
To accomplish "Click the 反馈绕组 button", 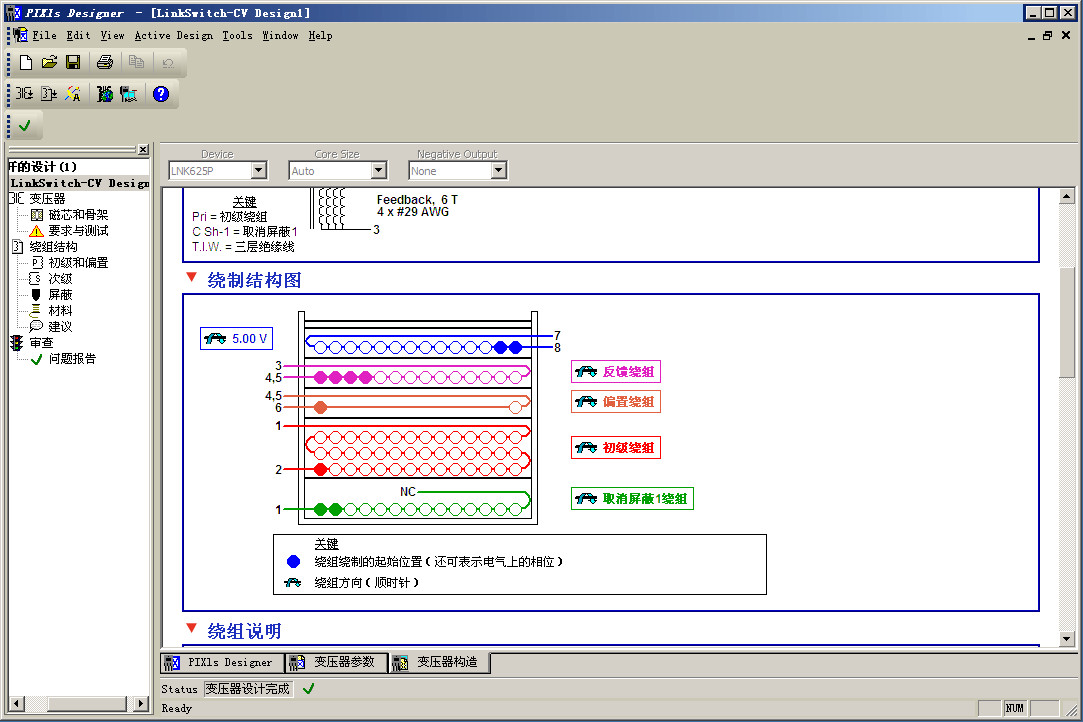I will [x=615, y=372].
